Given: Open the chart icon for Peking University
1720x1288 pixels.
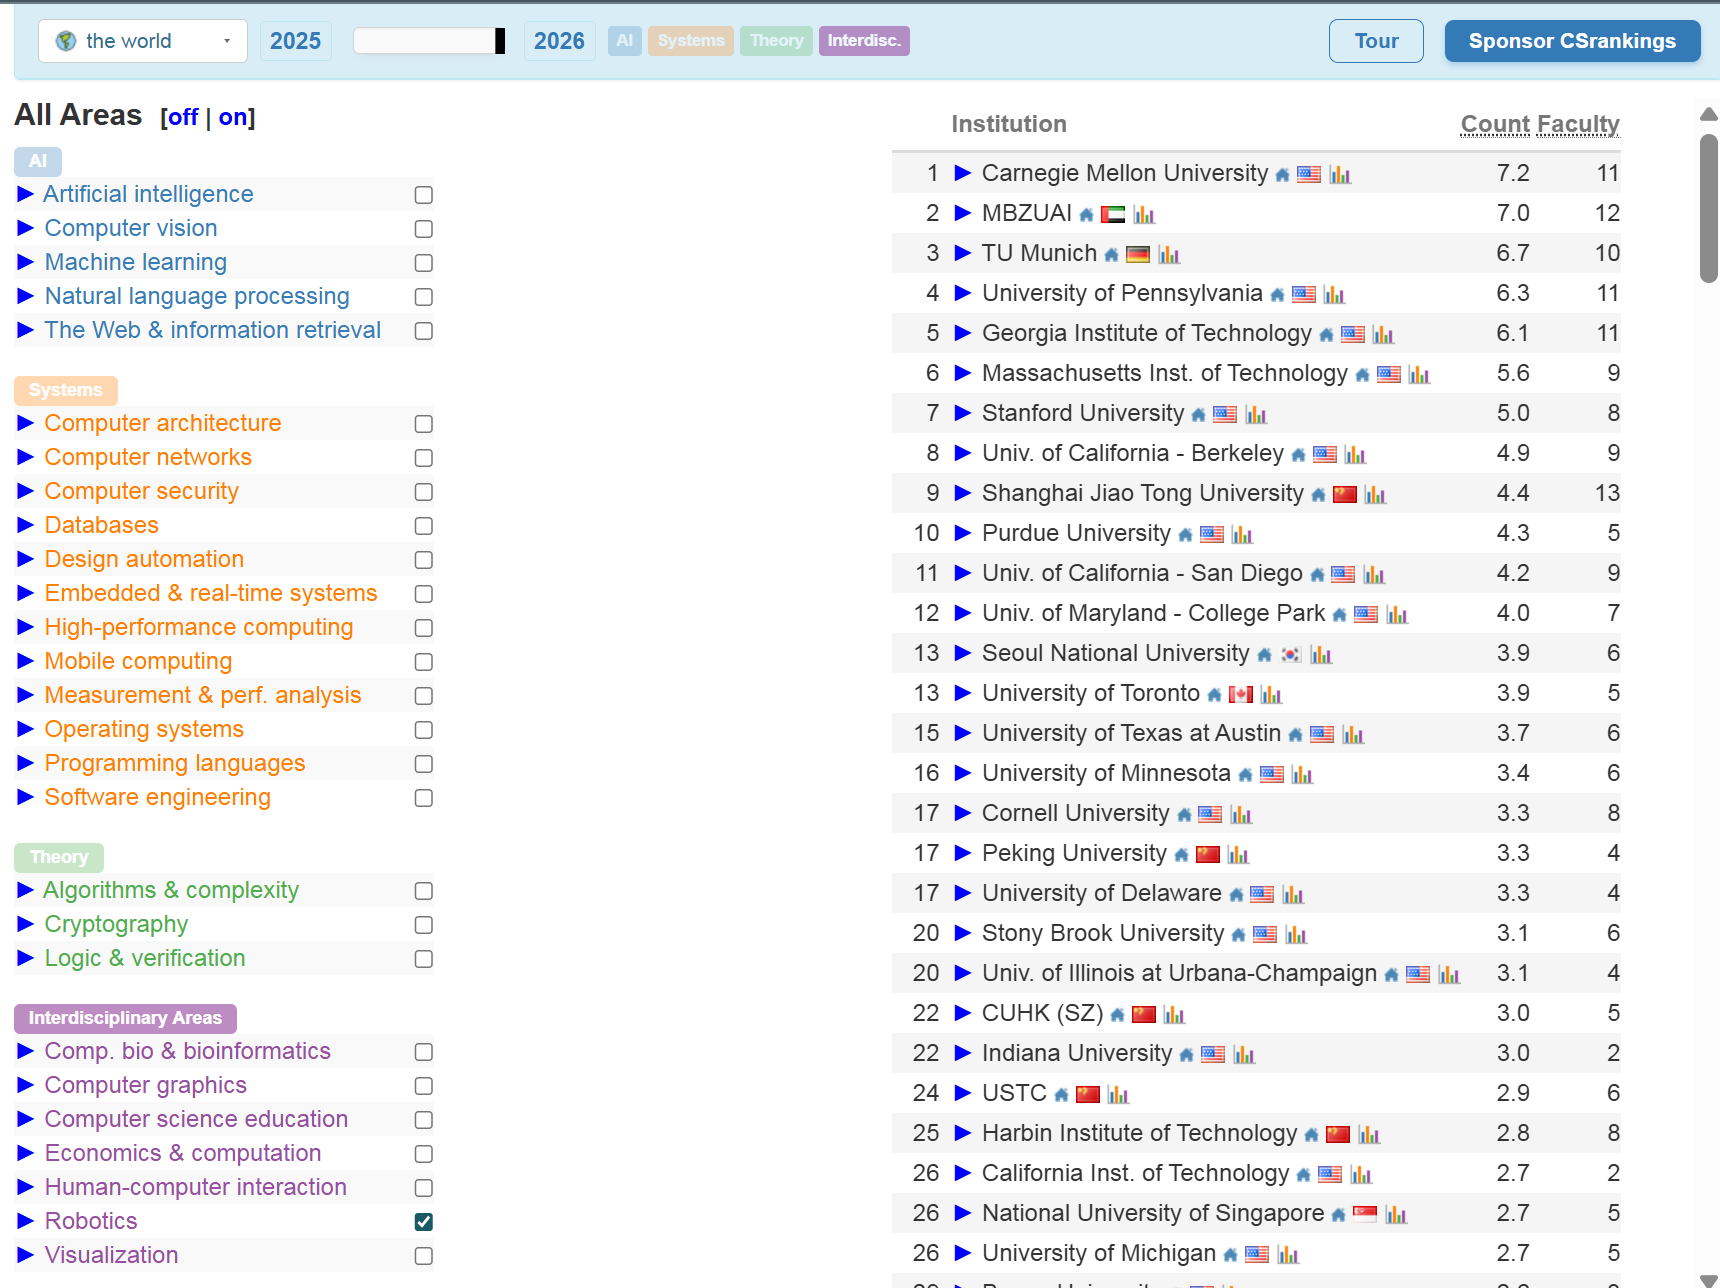Looking at the screenshot, I should tap(1238, 855).
